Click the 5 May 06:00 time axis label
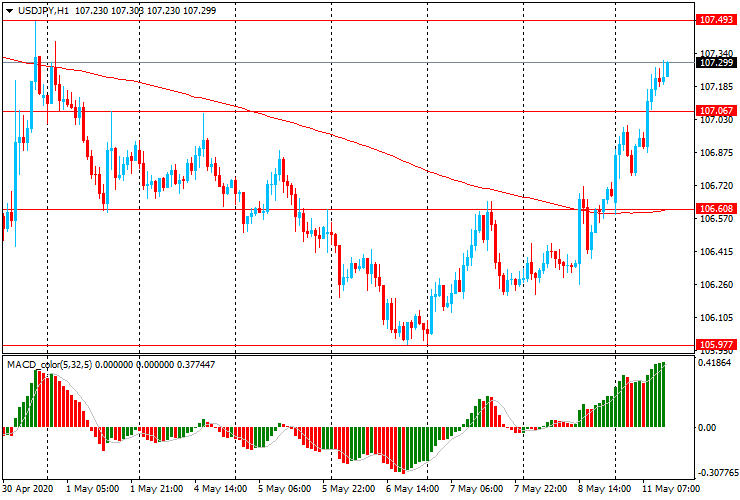Screen dimensions: 740x500 click(x=285, y=488)
